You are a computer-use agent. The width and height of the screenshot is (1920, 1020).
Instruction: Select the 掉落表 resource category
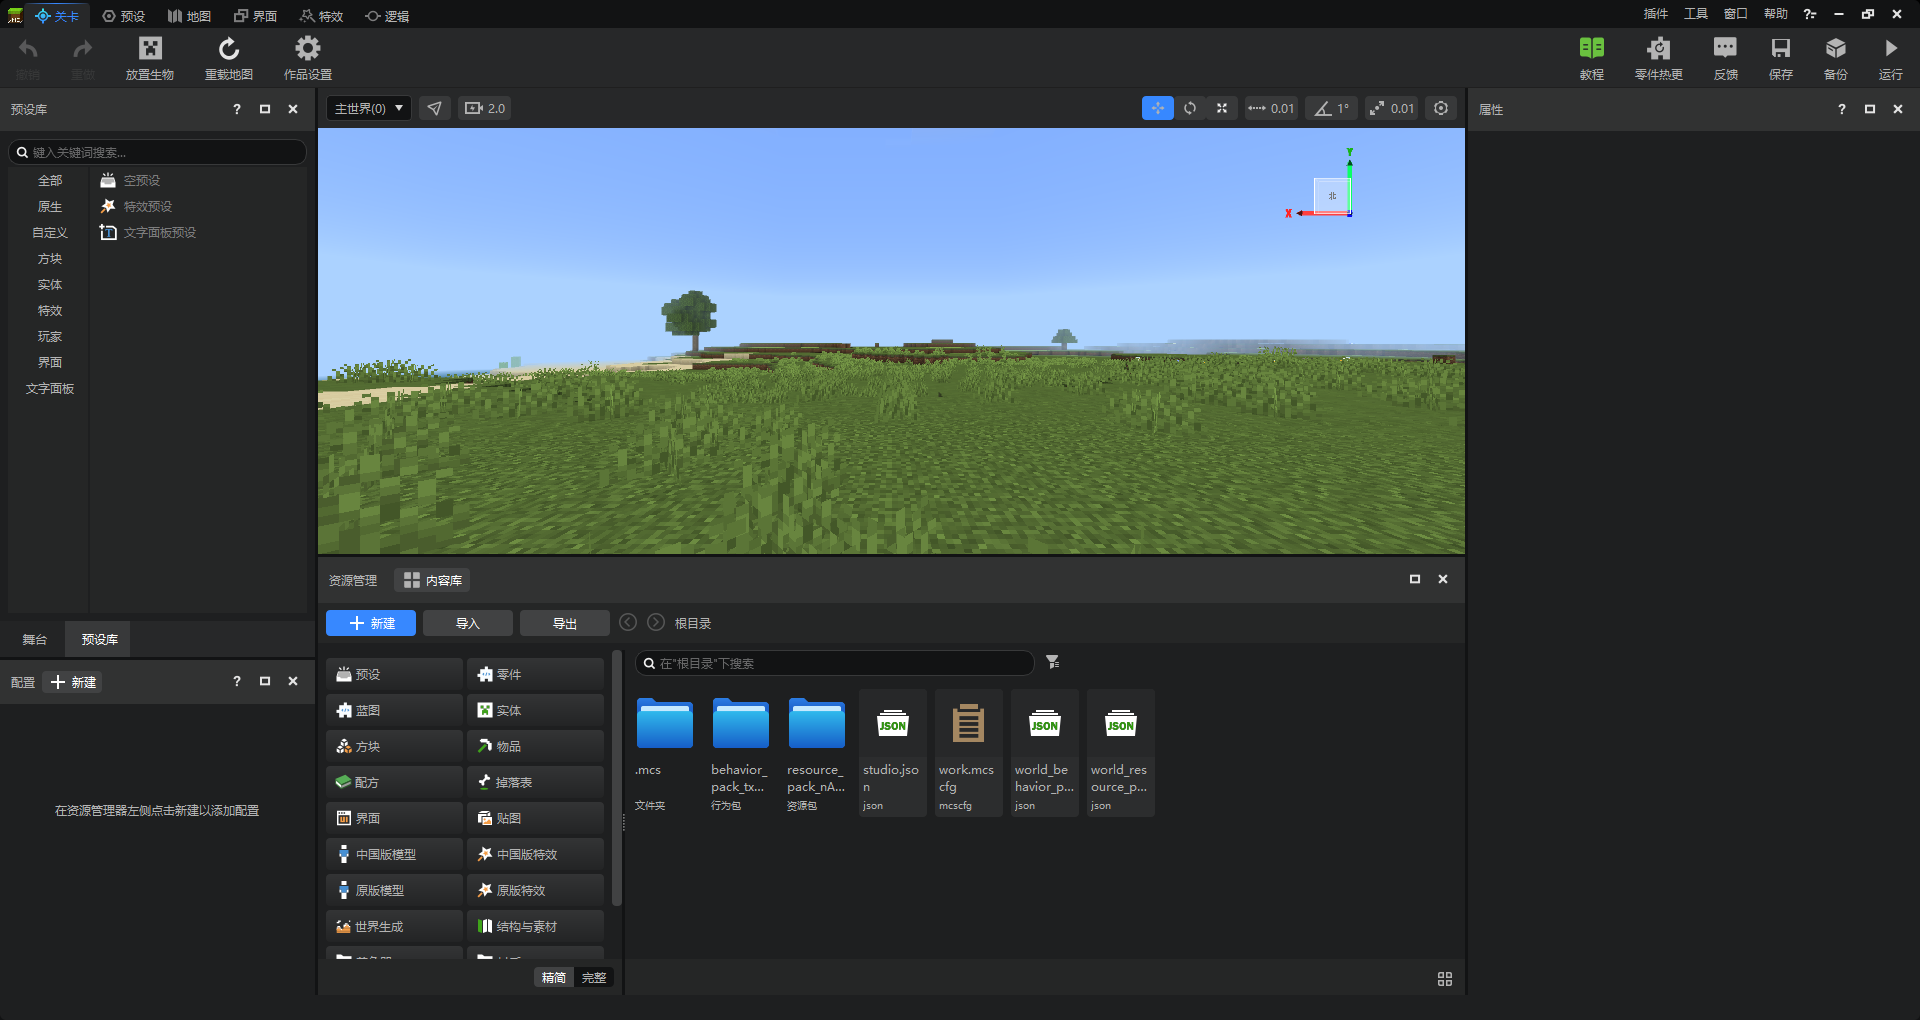pyautogui.click(x=536, y=782)
